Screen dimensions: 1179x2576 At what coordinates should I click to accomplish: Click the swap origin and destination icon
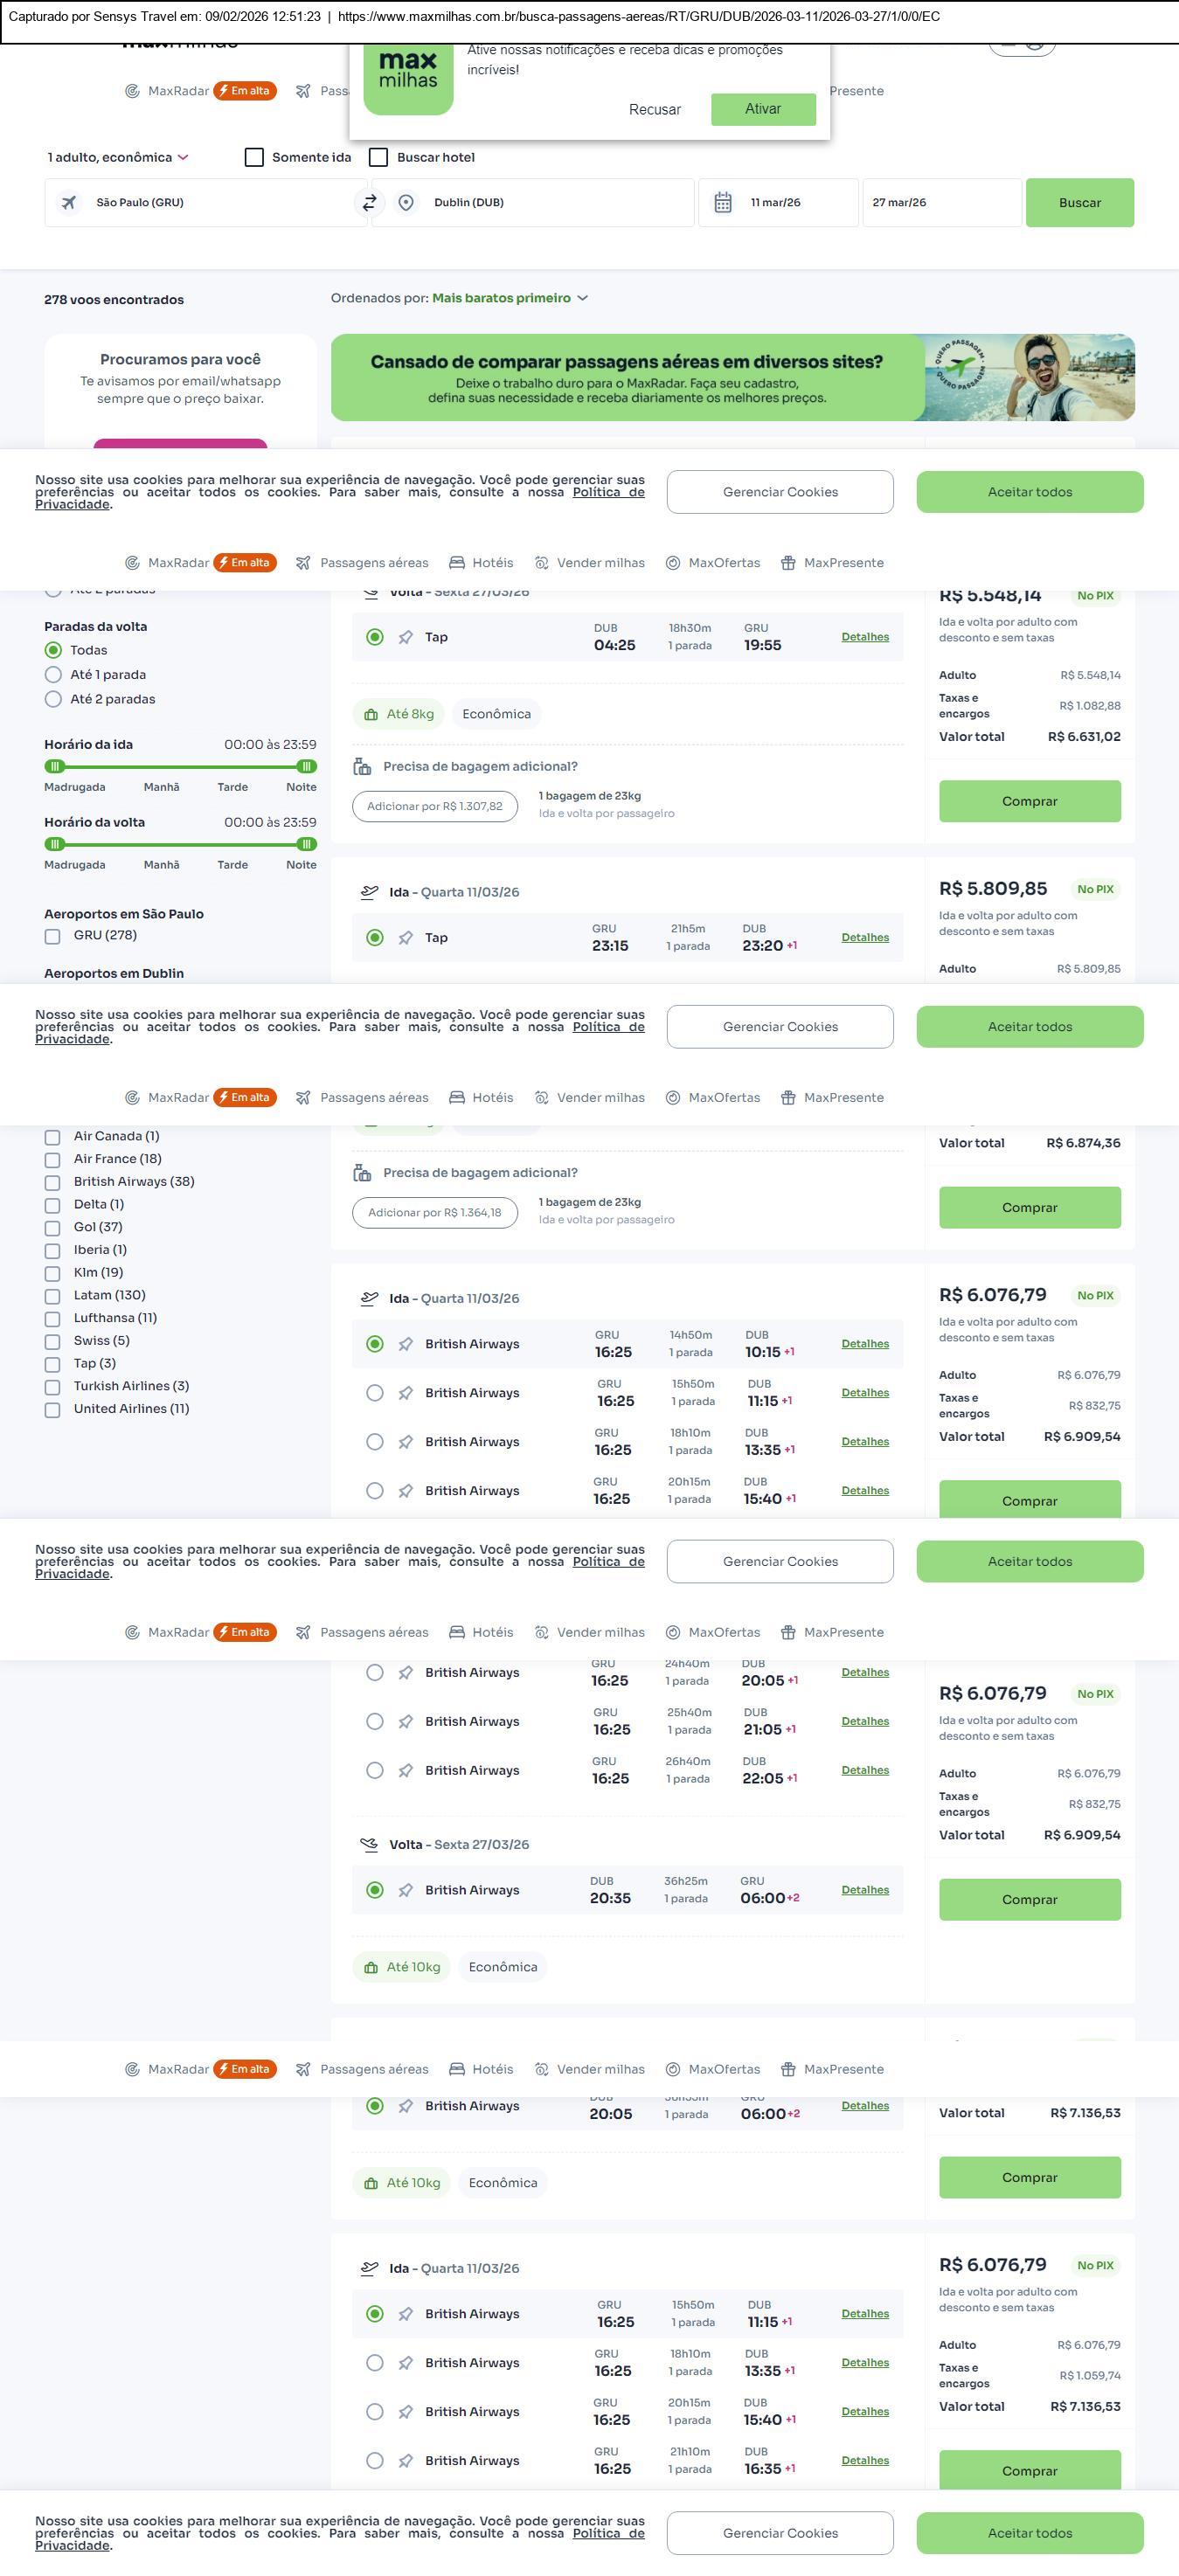click(369, 203)
